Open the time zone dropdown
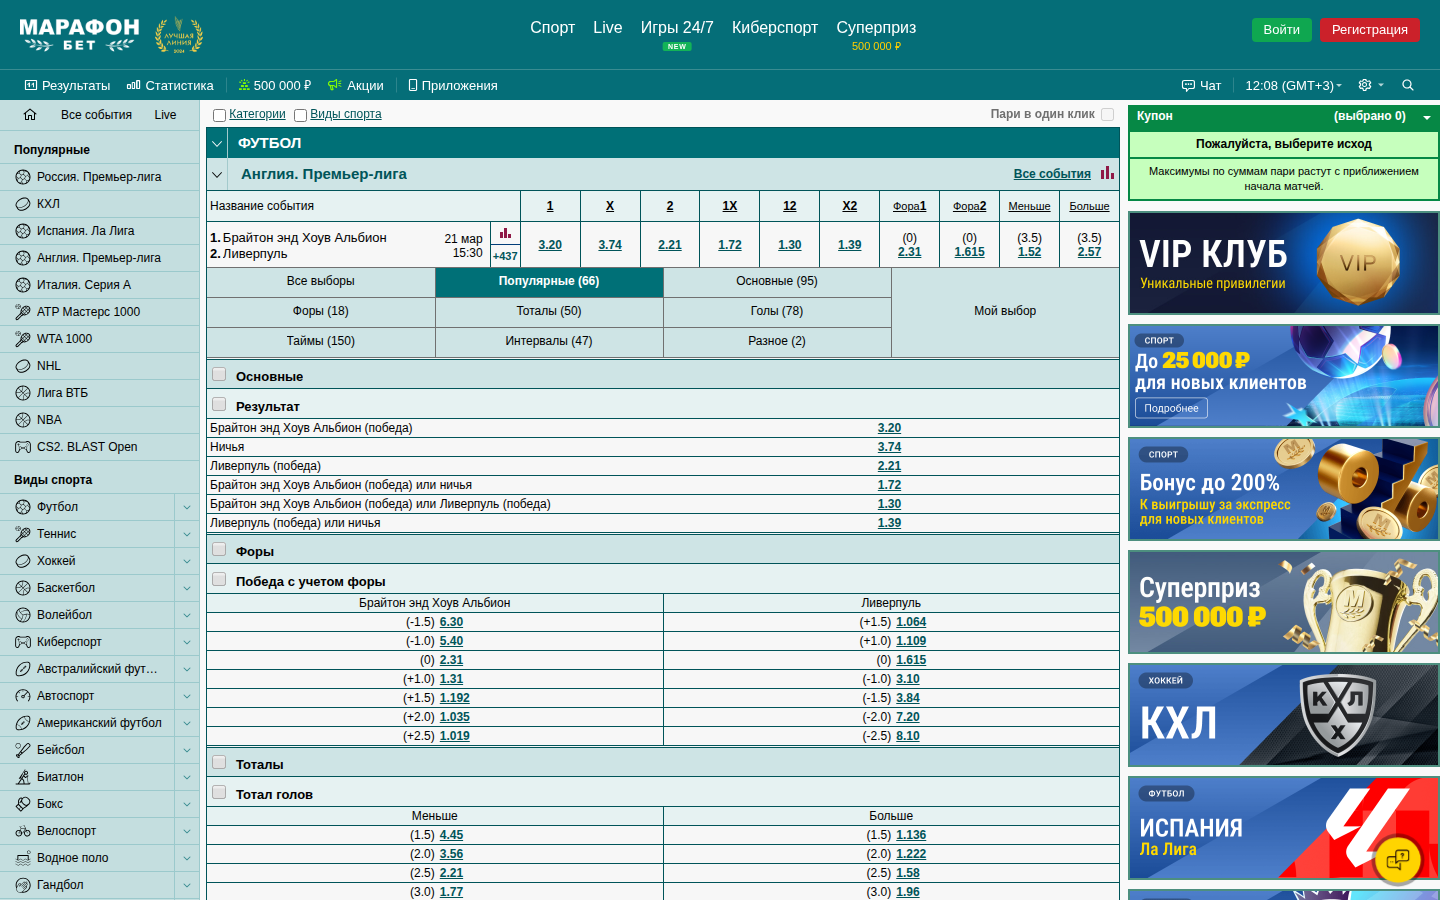 (x=1293, y=85)
